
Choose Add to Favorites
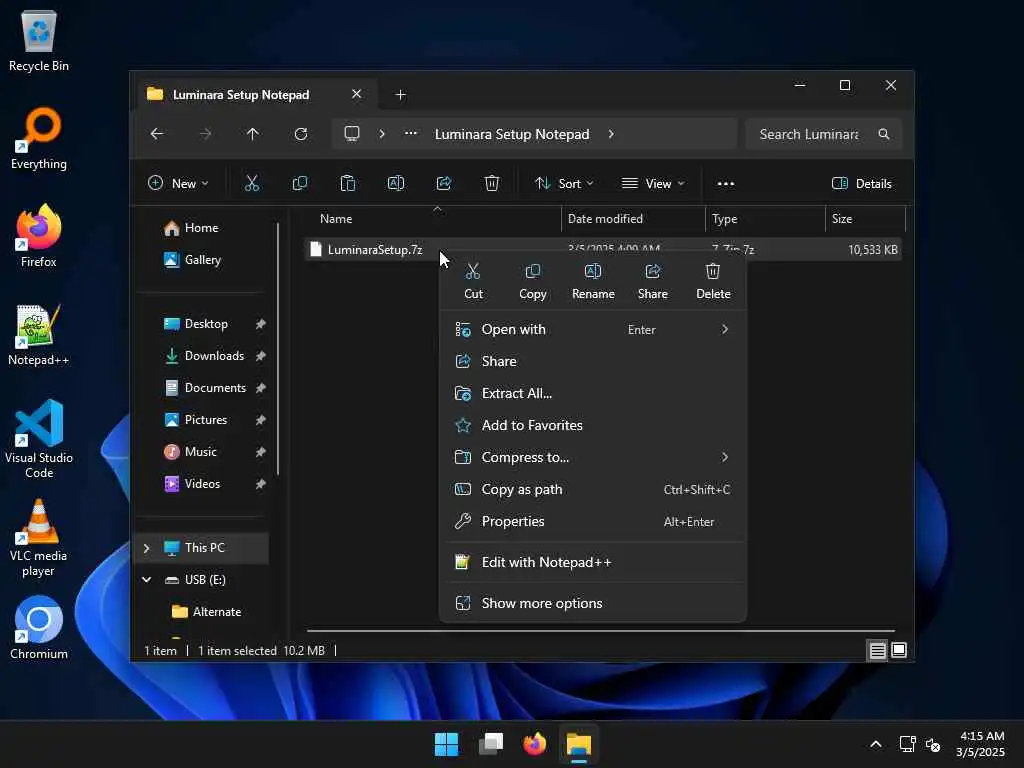593,425
